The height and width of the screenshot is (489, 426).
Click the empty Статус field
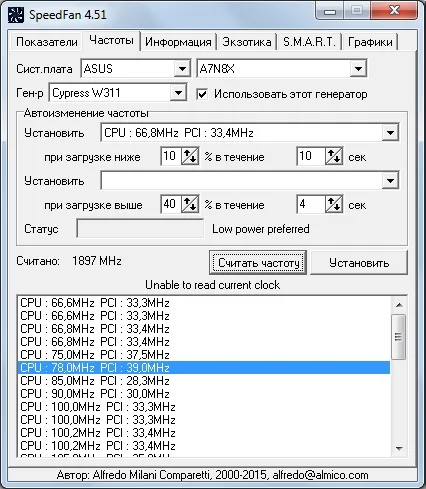pyautogui.click(x=140, y=229)
